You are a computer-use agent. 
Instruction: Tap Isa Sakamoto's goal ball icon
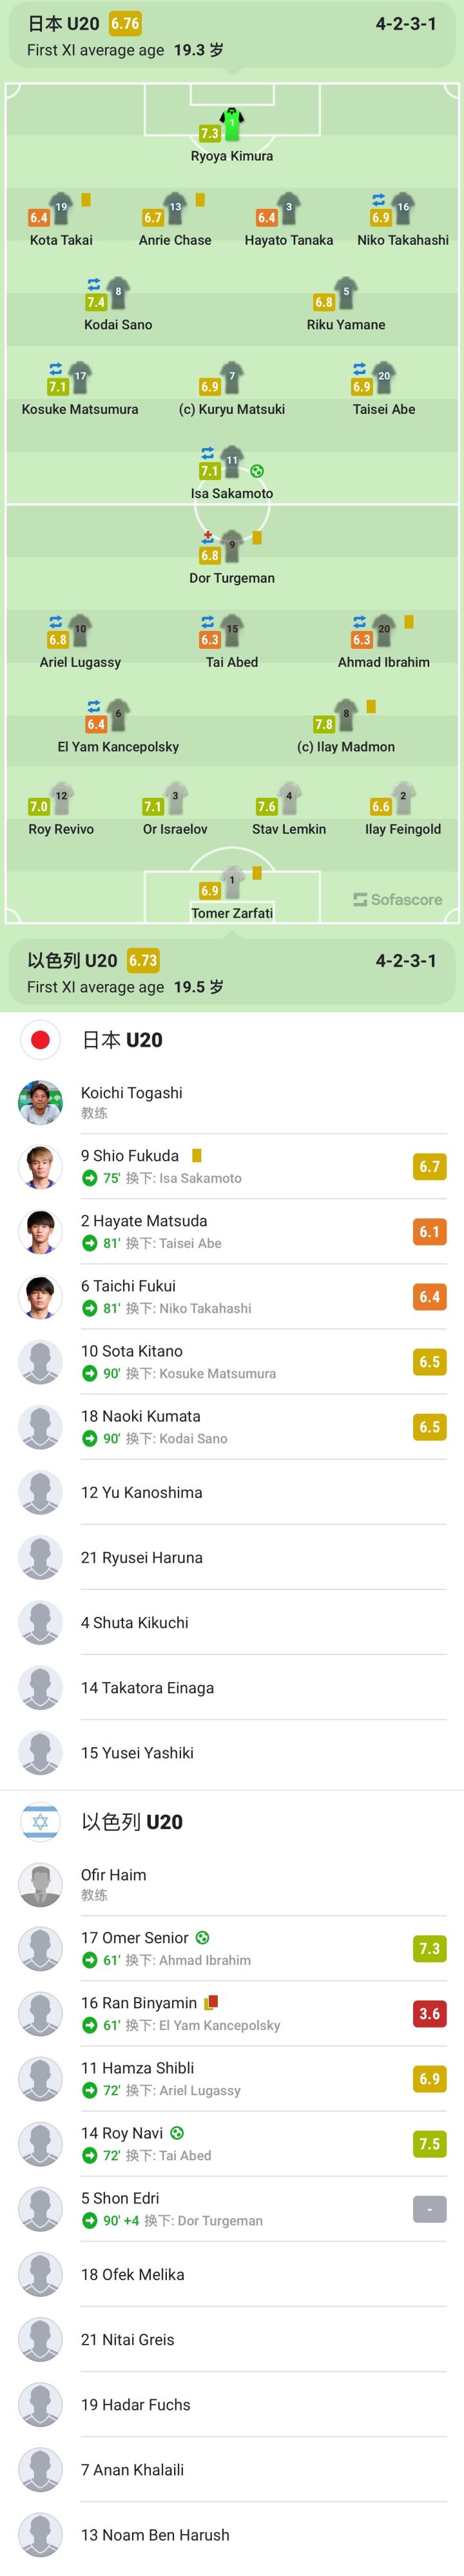[x=257, y=471]
